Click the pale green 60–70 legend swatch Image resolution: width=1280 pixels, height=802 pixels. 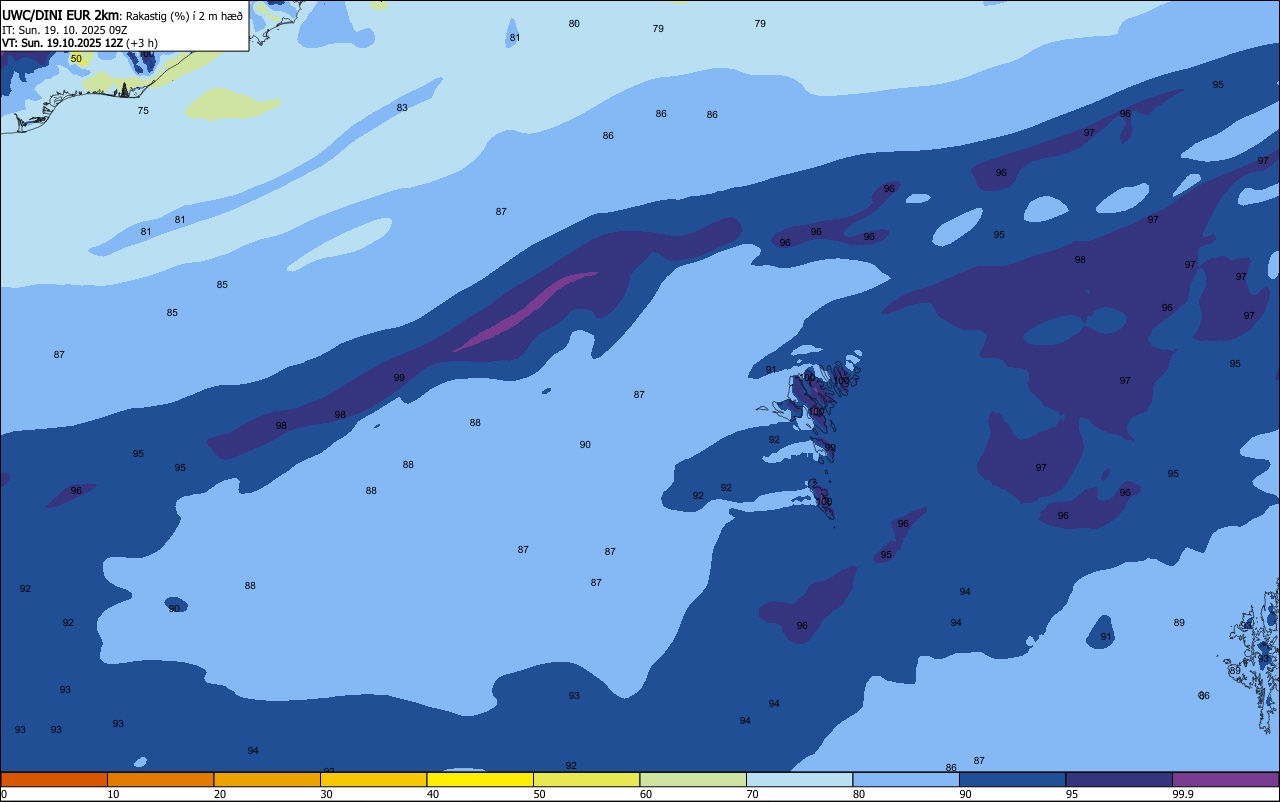(693, 779)
